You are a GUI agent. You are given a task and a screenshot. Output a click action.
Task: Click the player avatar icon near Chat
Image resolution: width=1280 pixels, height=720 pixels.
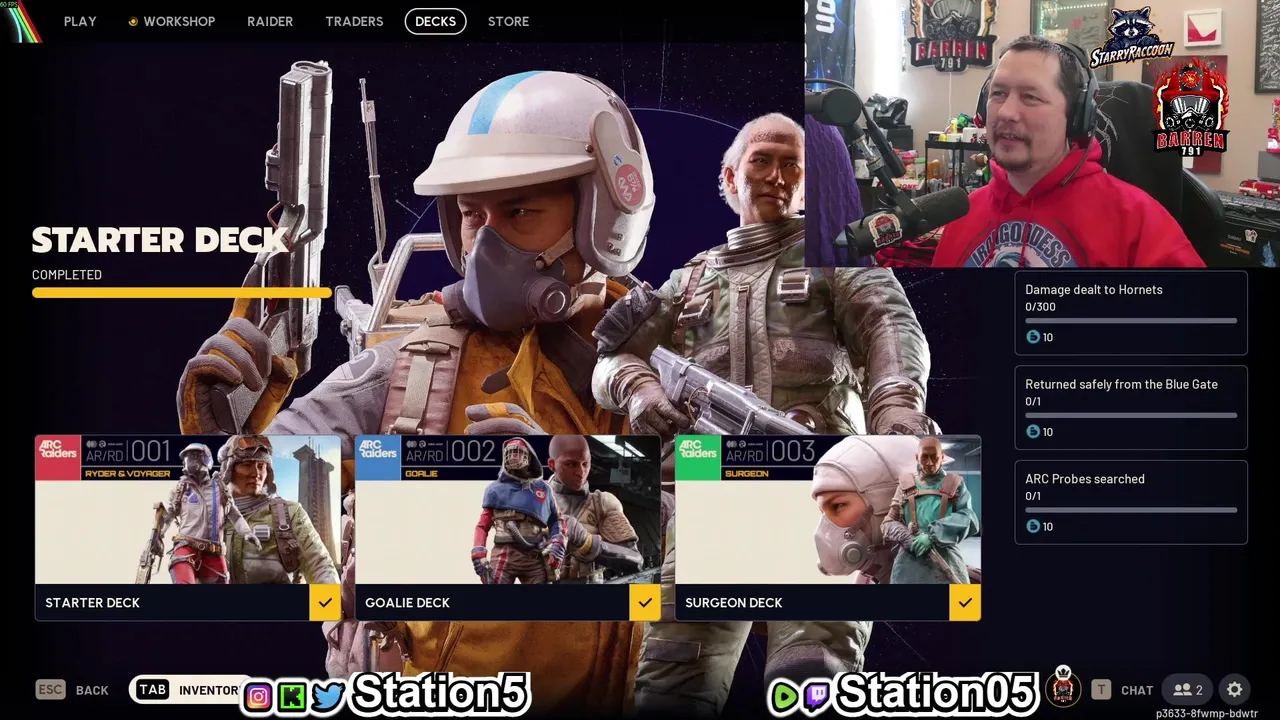point(1063,686)
